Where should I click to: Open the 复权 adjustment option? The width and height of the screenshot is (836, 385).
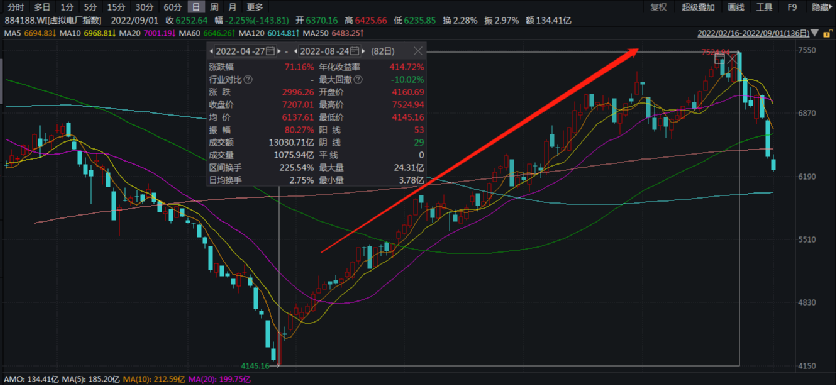coord(658,7)
